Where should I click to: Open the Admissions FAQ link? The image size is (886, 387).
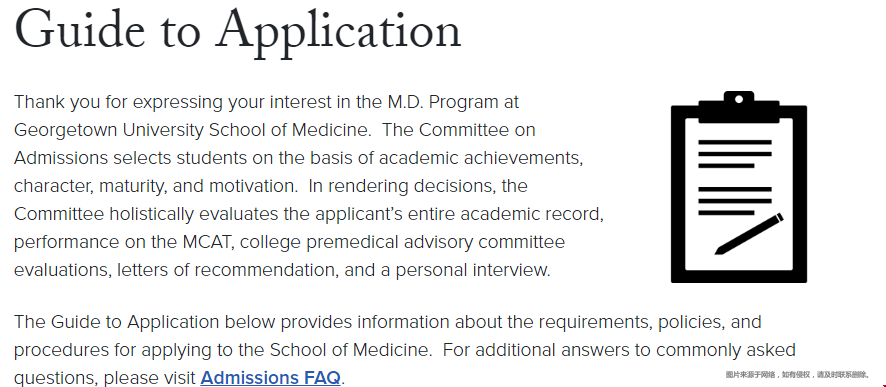click(x=271, y=377)
